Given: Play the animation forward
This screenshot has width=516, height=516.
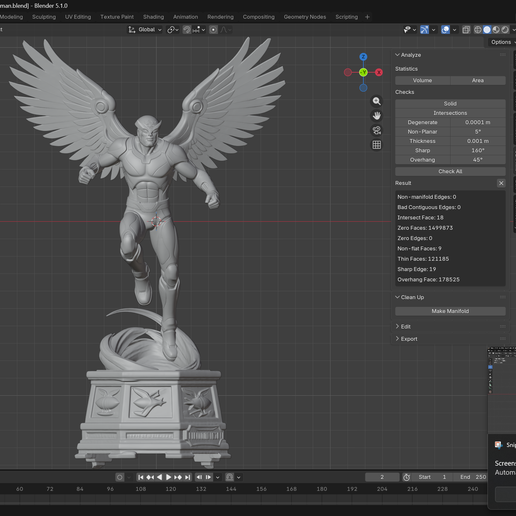Looking at the screenshot, I should click(169, 477).
